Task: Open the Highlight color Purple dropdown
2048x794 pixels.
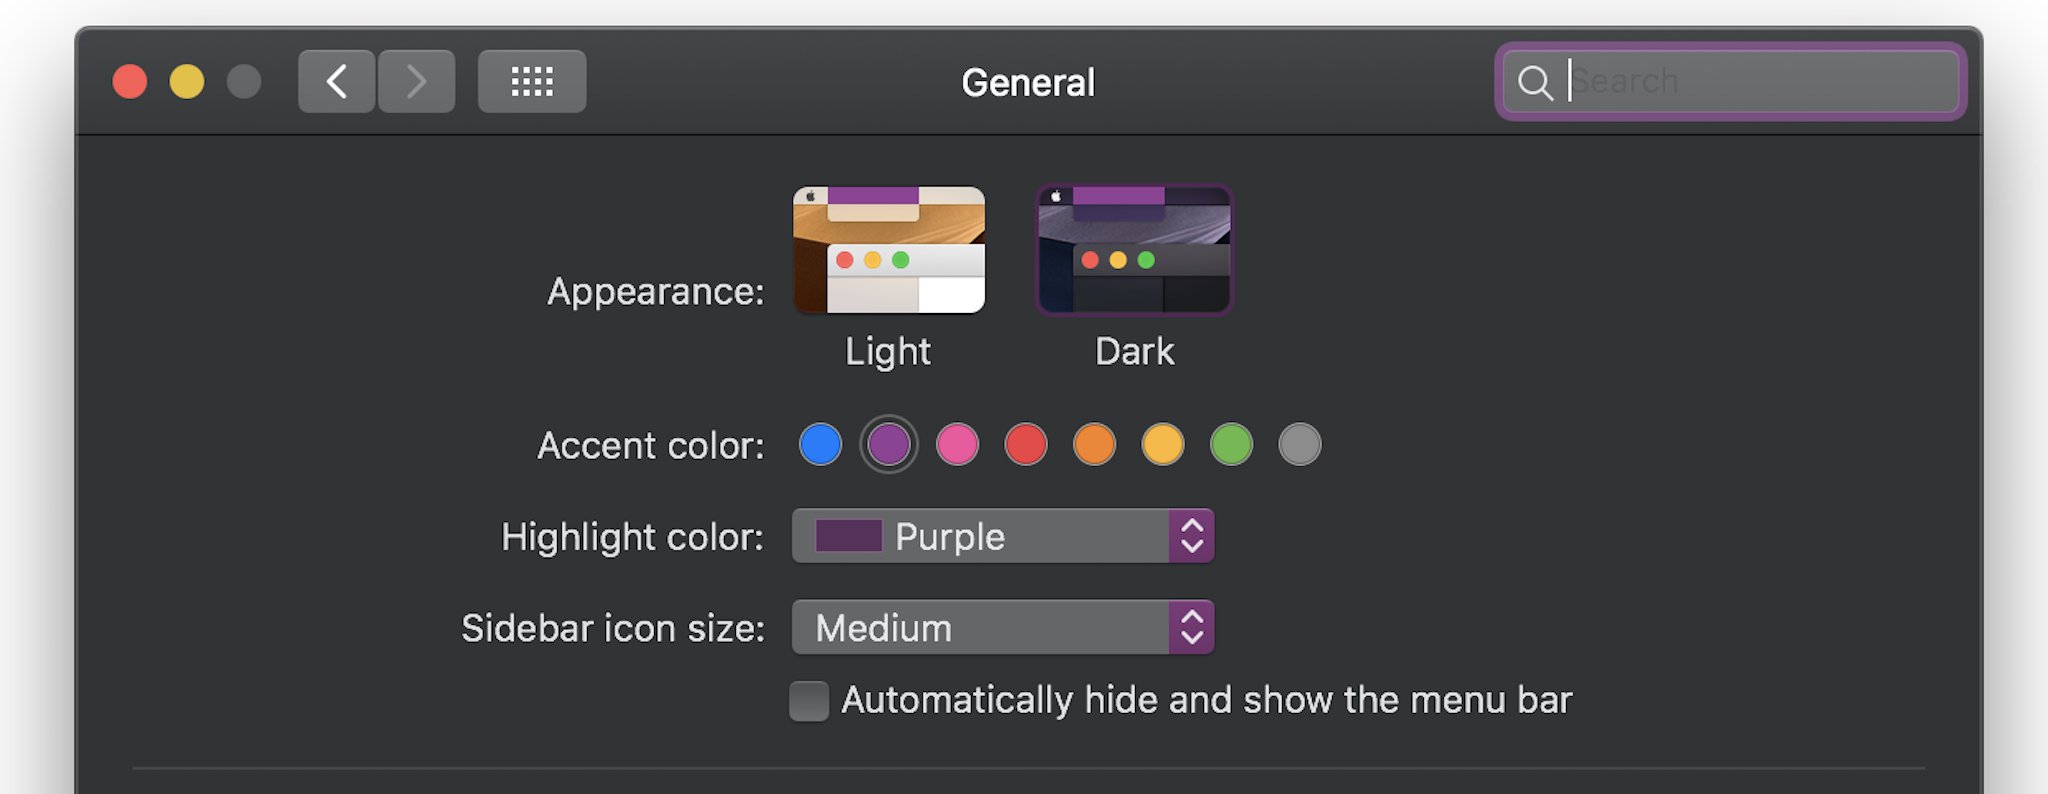Action: pyautogui.click(x=1003, y=536)
